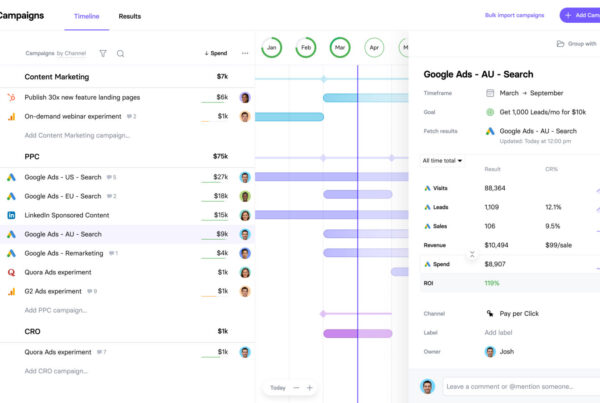Image resolution: width=600 pixels, height=403 pixels.
Task: Click Google Ads EU Search timeline bar
Action: point(358,194)
